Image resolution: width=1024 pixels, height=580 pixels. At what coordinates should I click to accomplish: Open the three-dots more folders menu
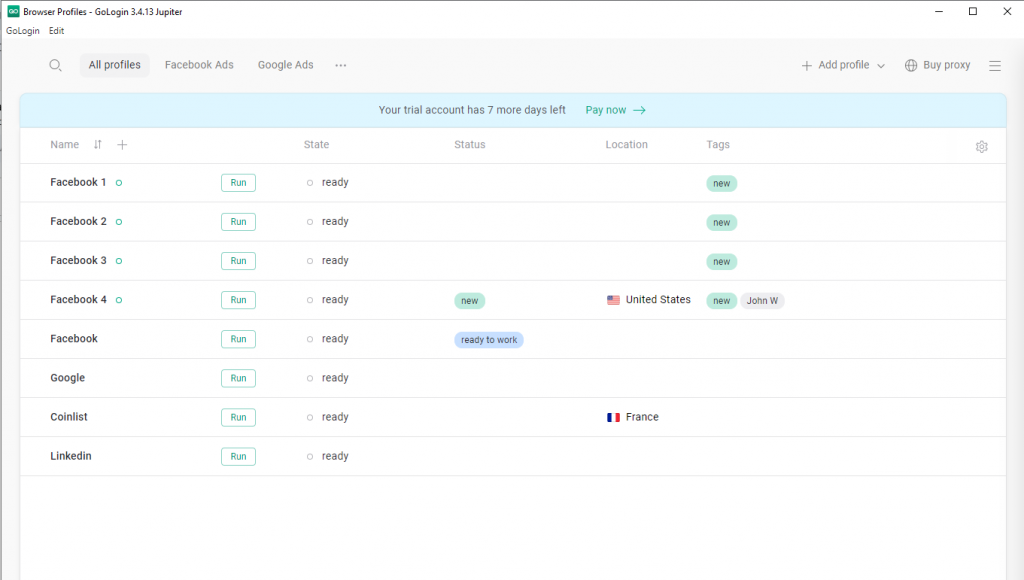[341, 66]
